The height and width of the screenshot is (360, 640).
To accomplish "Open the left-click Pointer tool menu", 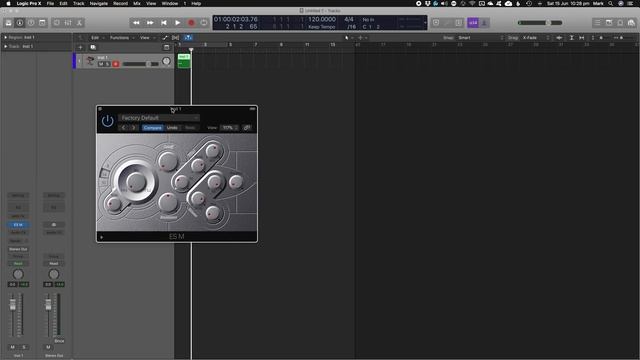I will tap(348, 38).
